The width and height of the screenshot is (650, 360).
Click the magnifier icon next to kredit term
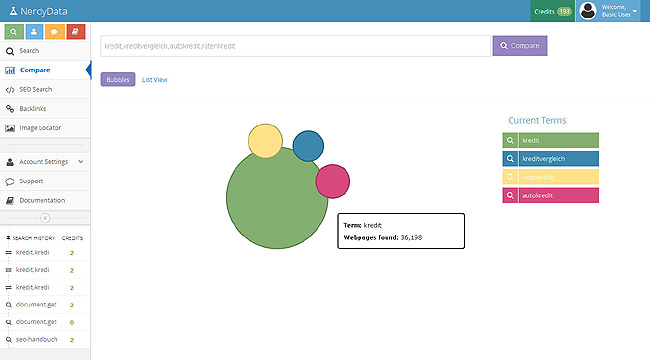[510, 140]
